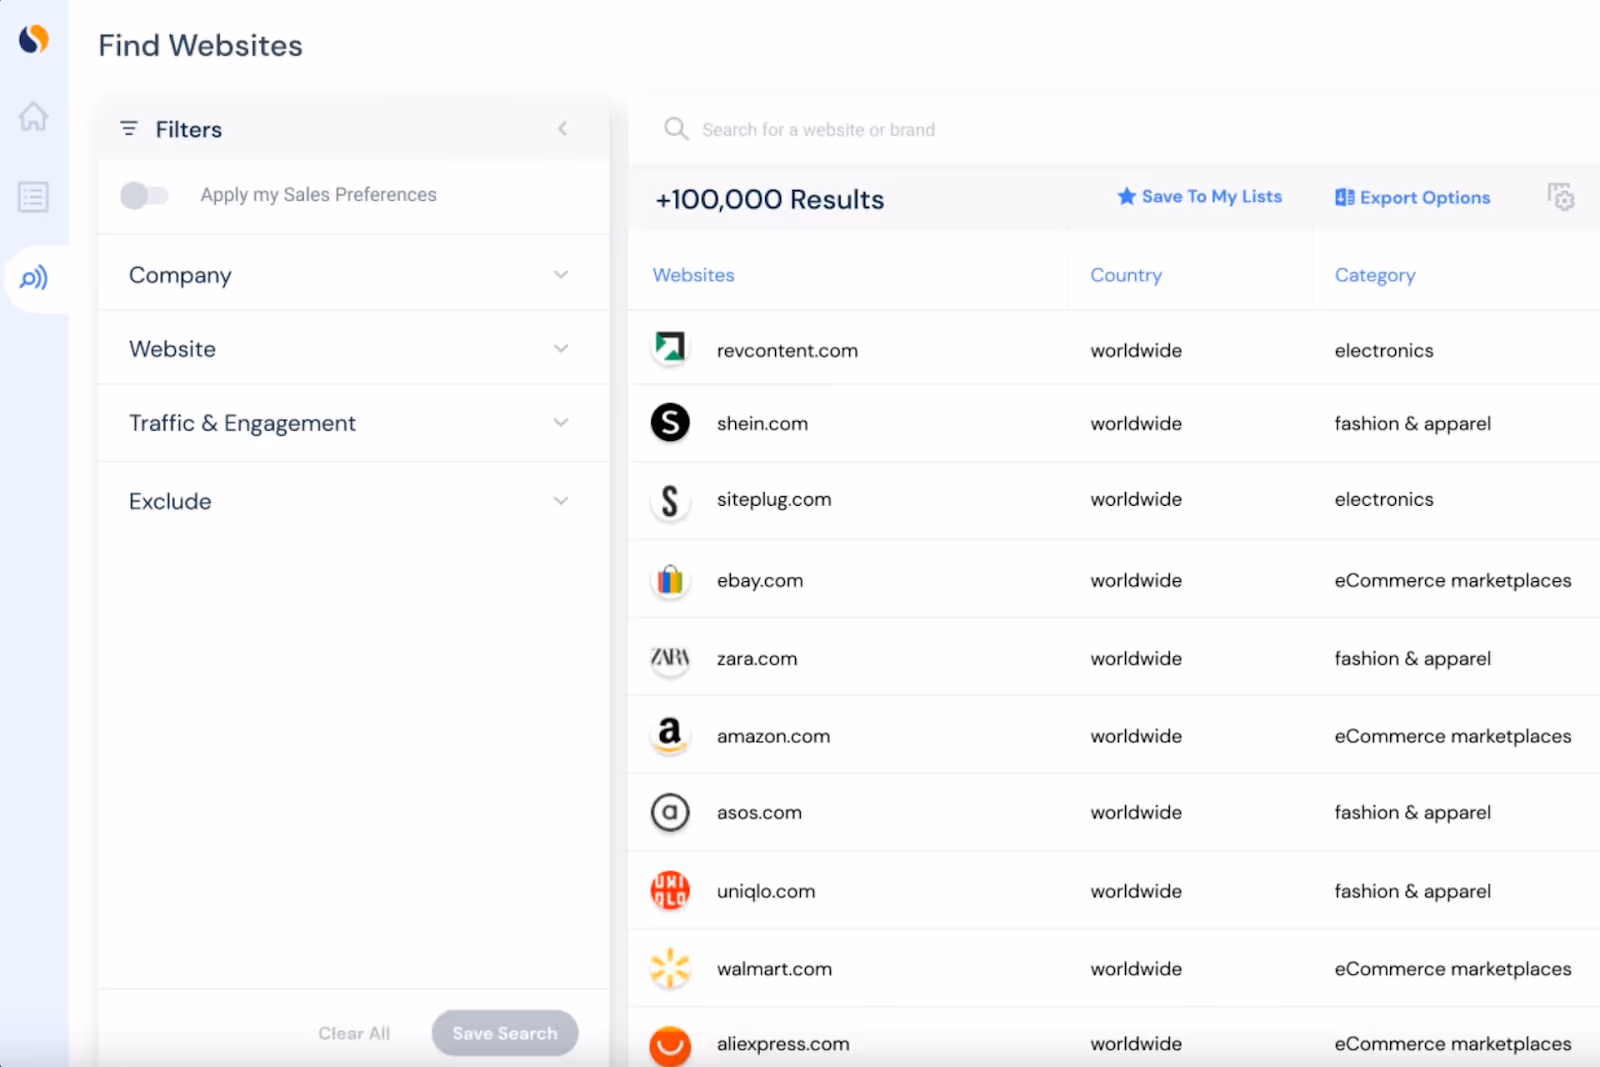Viewport: 1600px width, 1067px height.
Task: Click worldwide in the aliexpress.com row
Action: point(1136,1043)
